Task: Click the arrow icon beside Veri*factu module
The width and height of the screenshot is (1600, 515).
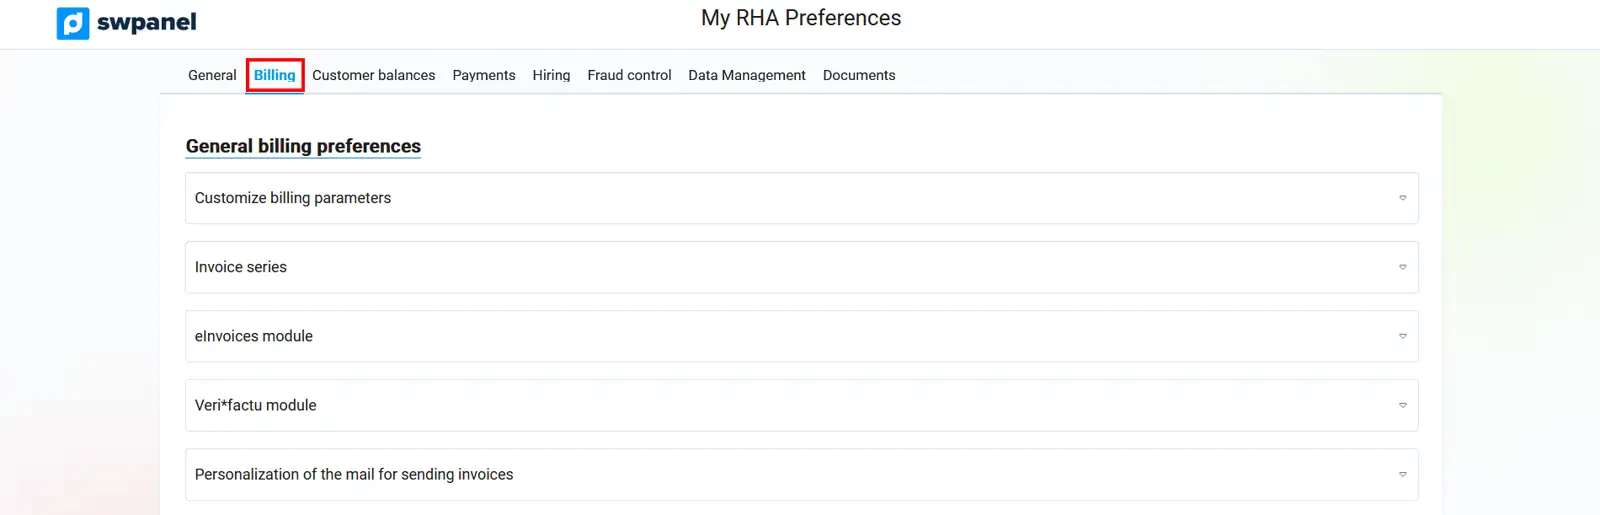Action: (x=1402, y=405)
